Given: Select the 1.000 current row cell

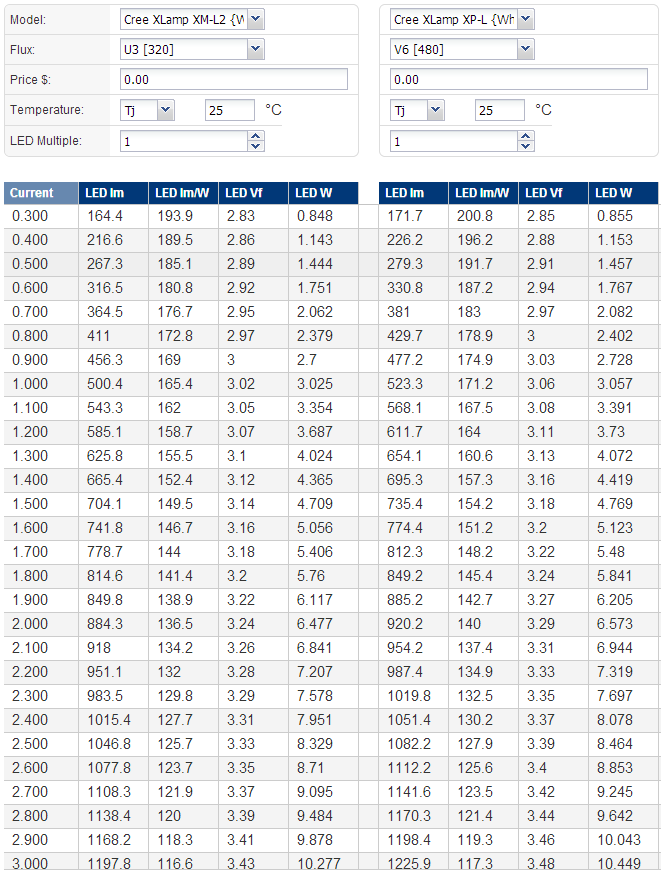Looking at the screenshot, I should (41, 384).
